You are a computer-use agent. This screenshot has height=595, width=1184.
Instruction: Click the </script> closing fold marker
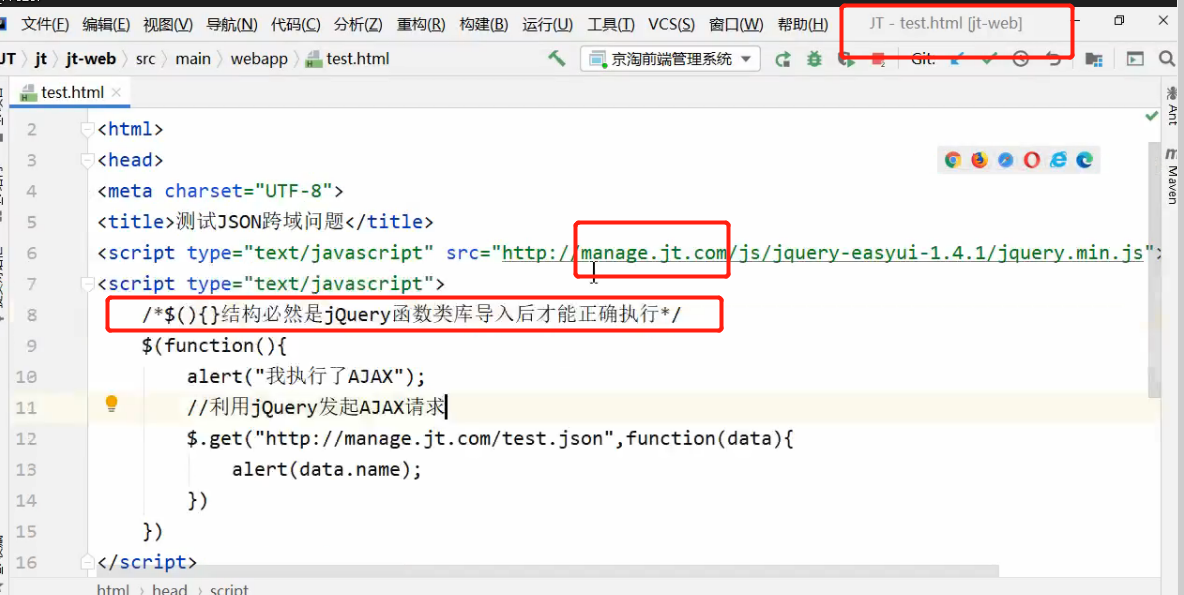[x=88, y=563]
